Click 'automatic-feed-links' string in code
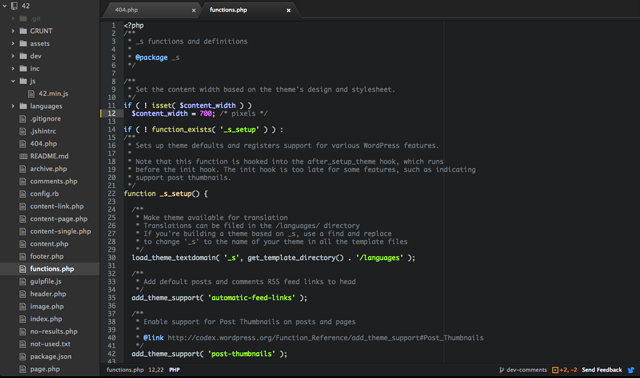This screenshot has height=378, width=640. 251,298
